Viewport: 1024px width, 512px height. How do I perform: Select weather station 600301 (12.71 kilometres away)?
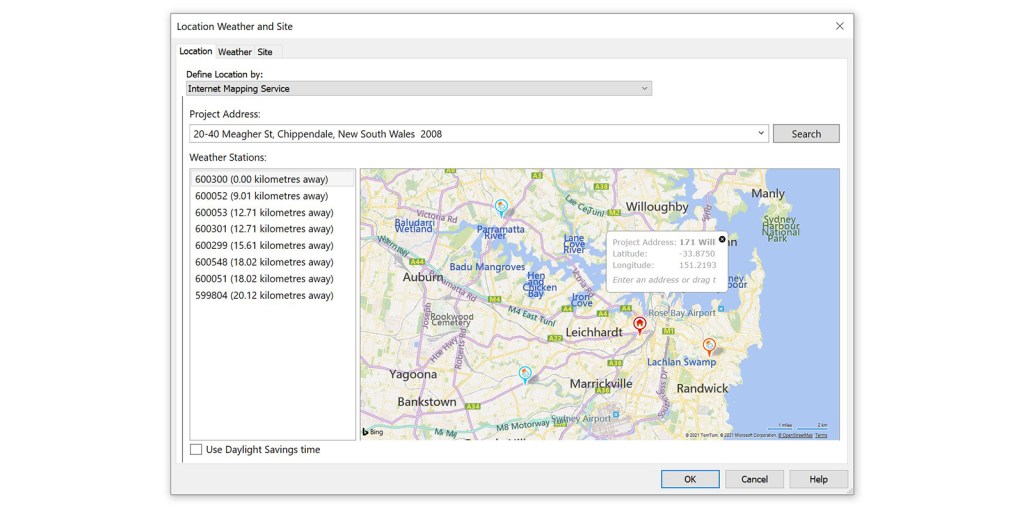(x=272, y=229)
